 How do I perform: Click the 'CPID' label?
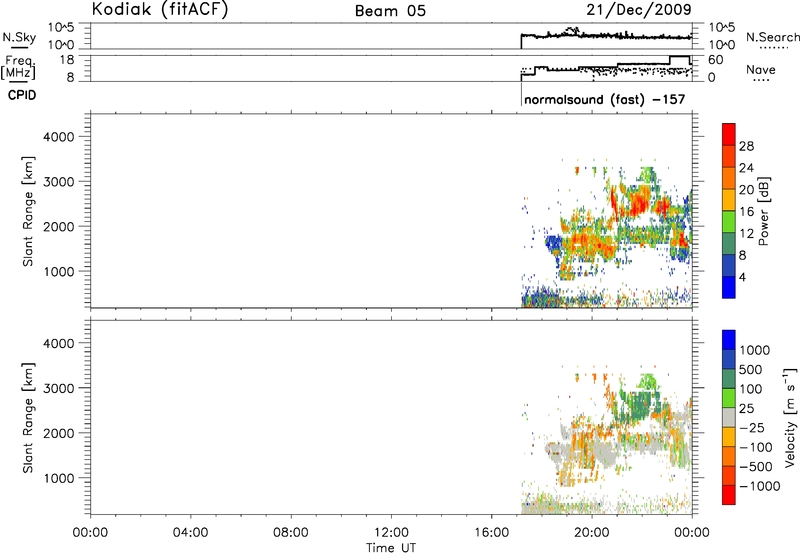pyautogui.click(x=22, y=95)
